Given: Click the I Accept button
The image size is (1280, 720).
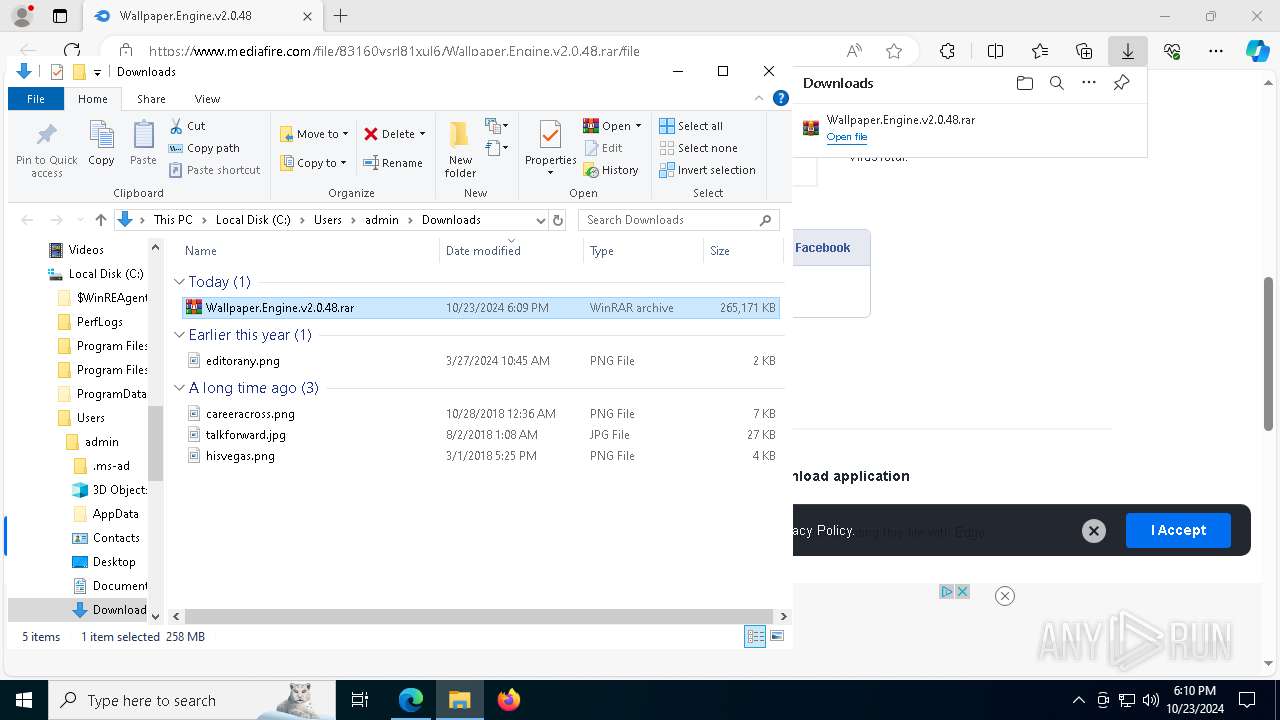Looking at the screenshot, I should tap(1178, 530).
